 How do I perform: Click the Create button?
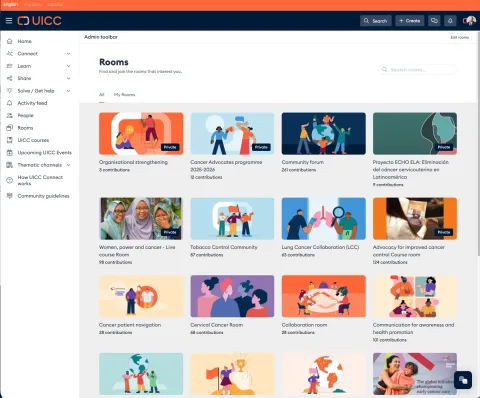point(410,21)
